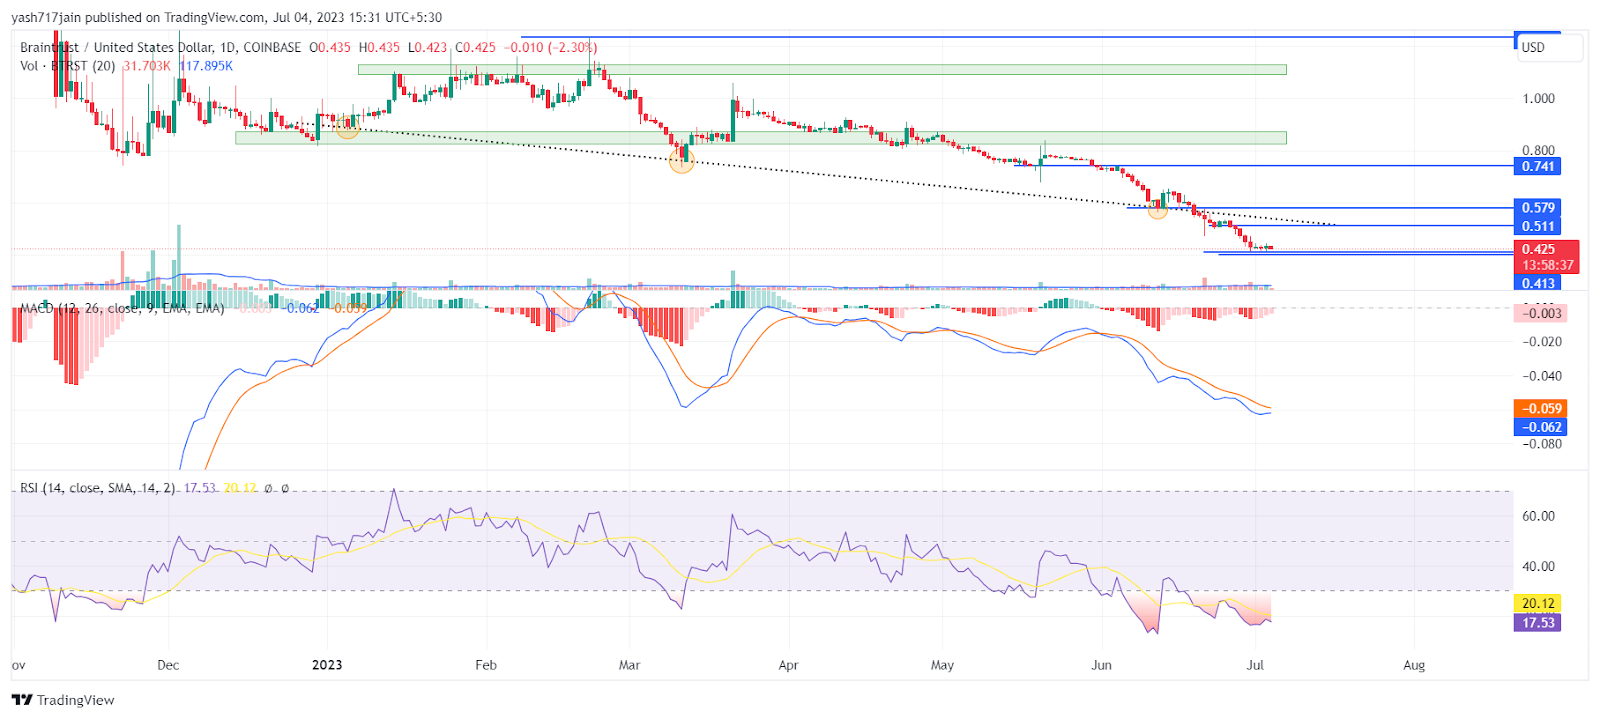Click the RSI (14, close, SMA, 14, 2) legend
This screenshot has height=719, width=1600.
tap(98, 488)
